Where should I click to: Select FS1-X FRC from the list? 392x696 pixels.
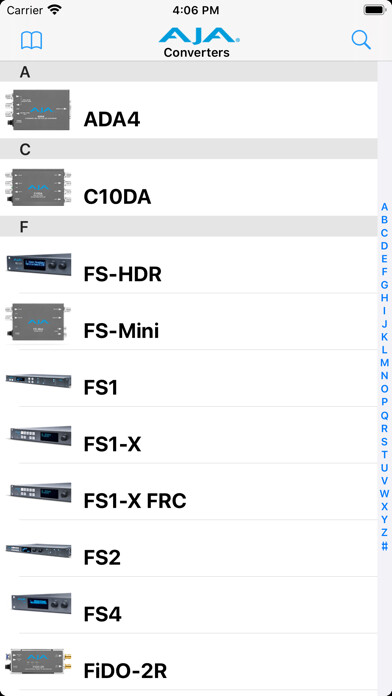pos(189,492)
